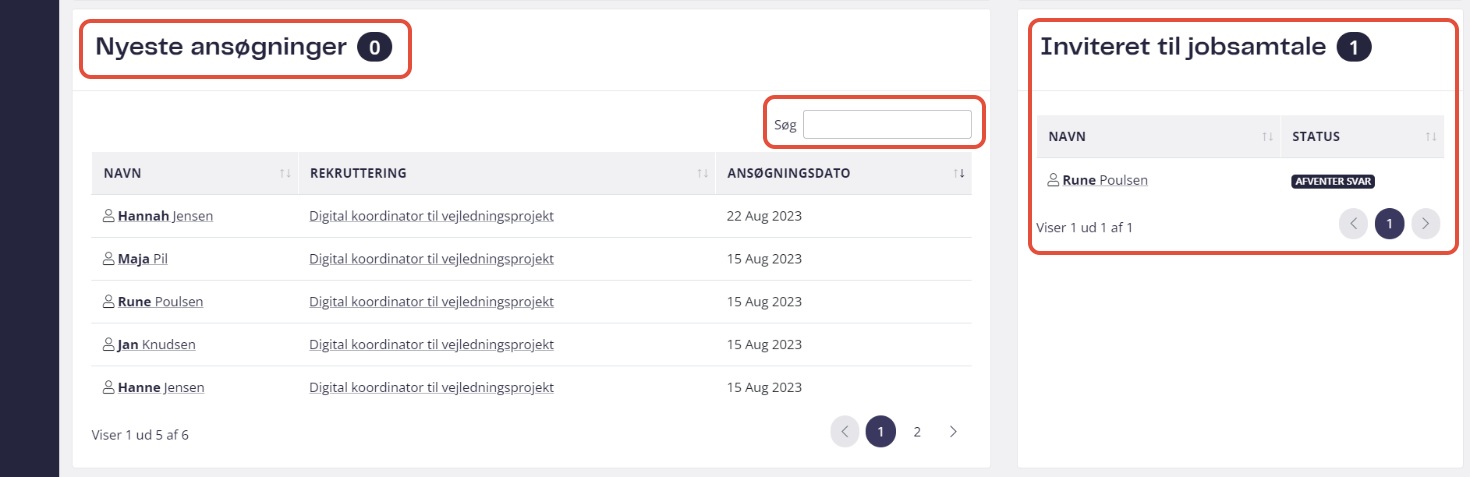
Task: Open Rune Poulsen in interview list
Action: [x=1105, y=181]
